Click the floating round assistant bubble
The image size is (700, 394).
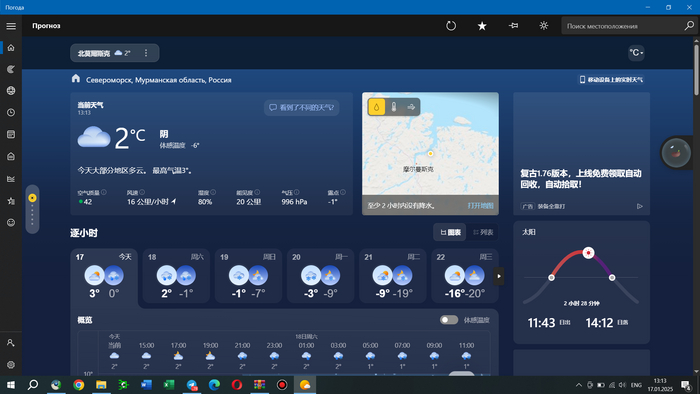676,153
